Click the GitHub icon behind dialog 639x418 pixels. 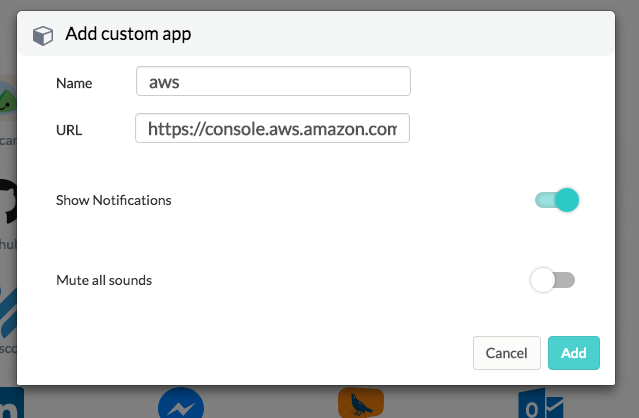tap(7, 199)
